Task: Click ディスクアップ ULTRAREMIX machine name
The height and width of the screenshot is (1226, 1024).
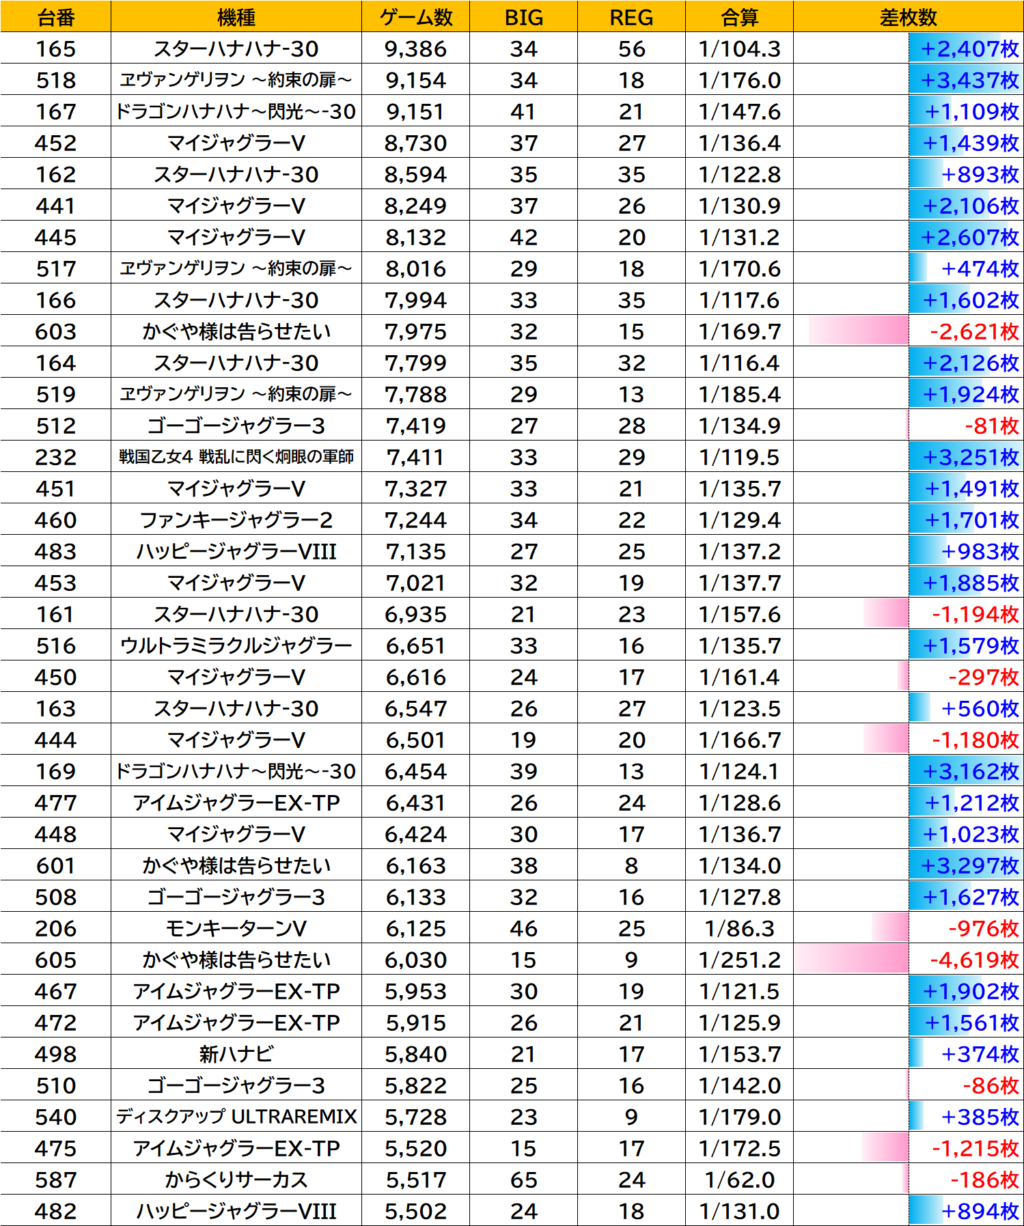Action: 237,1115
